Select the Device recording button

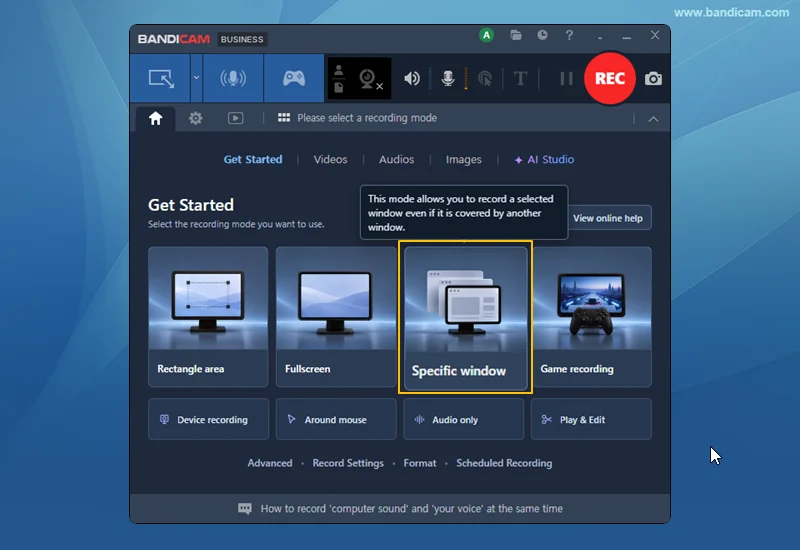(208, 419)
